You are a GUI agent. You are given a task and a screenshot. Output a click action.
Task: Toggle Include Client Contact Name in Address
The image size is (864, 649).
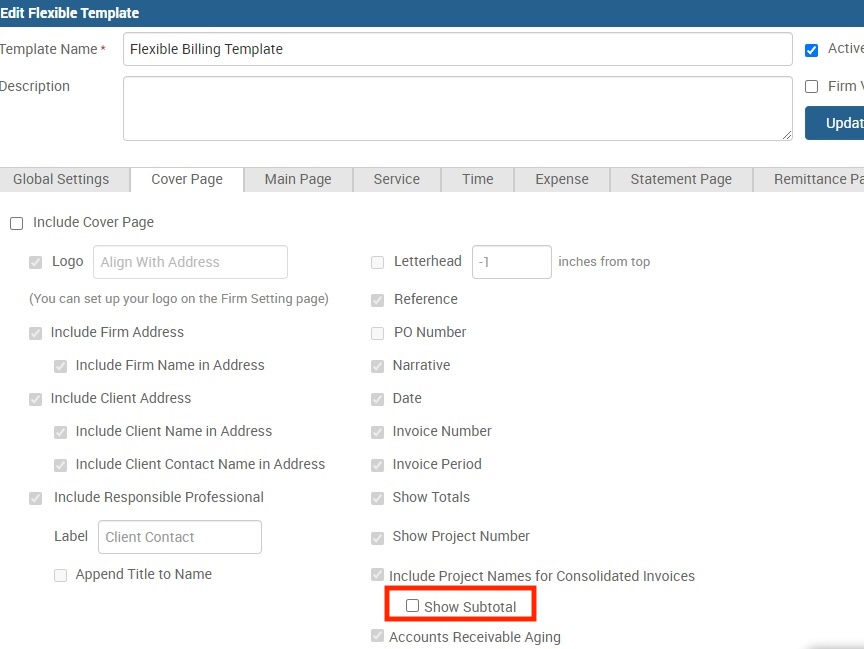click(60, 464)
